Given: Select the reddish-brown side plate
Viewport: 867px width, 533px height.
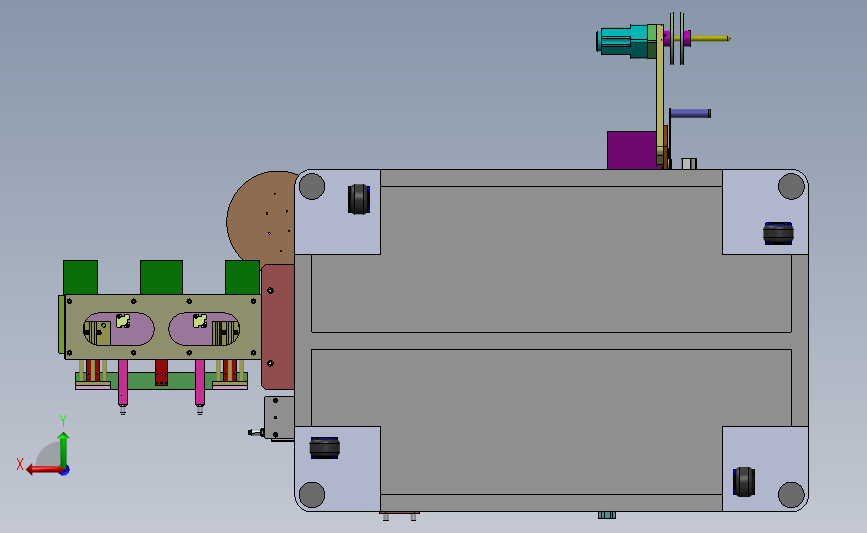Looking at the screenshot, I should pos(278,326).
